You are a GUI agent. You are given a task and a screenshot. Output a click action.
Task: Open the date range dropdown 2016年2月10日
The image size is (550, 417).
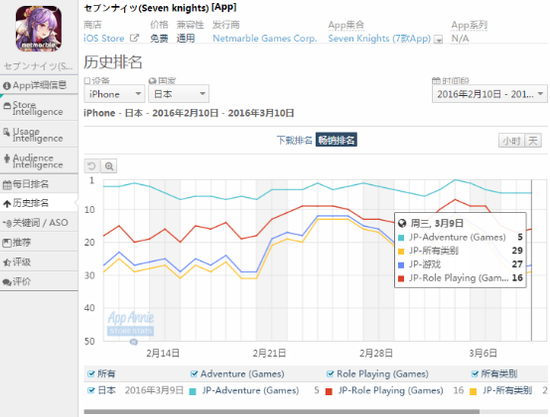[489, 94]
